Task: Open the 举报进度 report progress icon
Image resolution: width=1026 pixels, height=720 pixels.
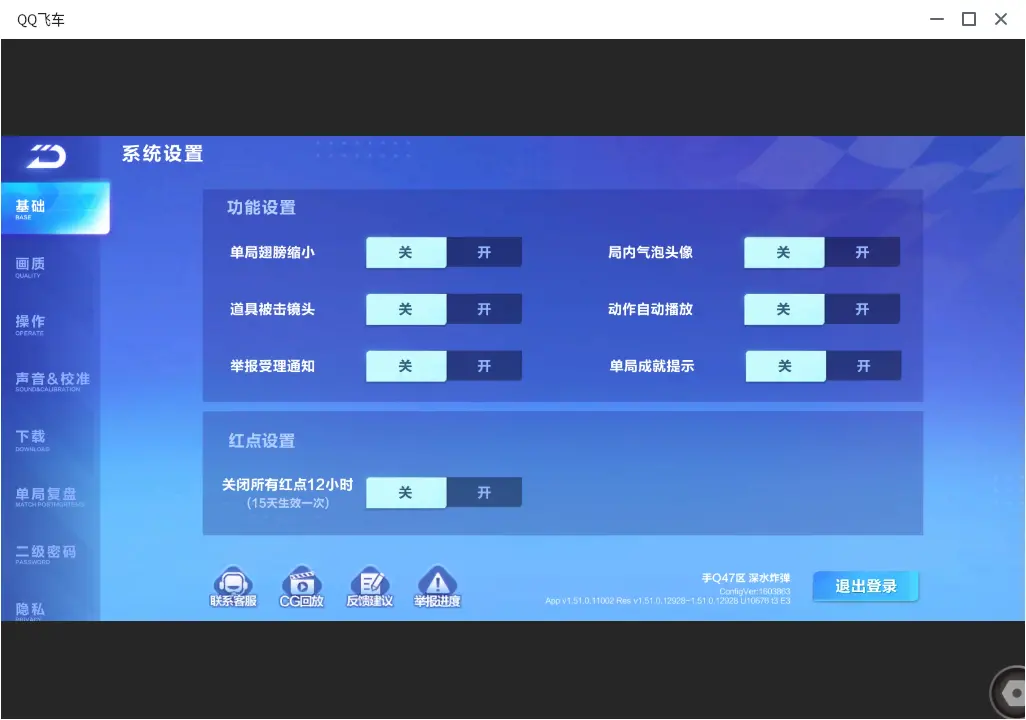Action: (437, 586)
